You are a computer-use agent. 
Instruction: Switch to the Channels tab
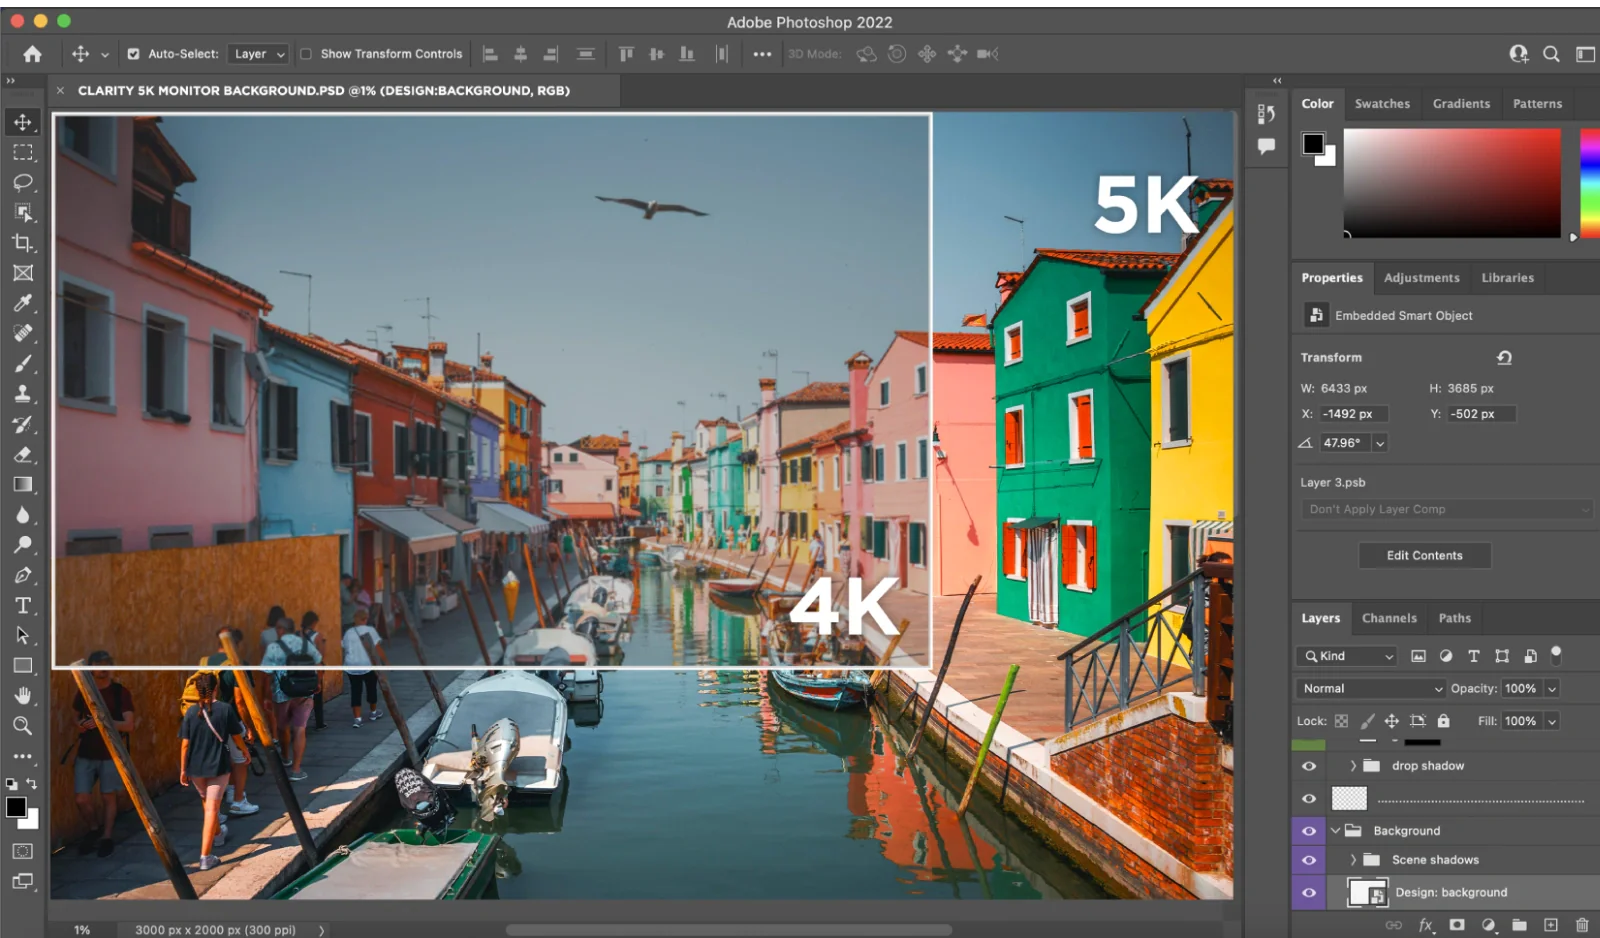pyautogui.click(x=1389, y=618)
